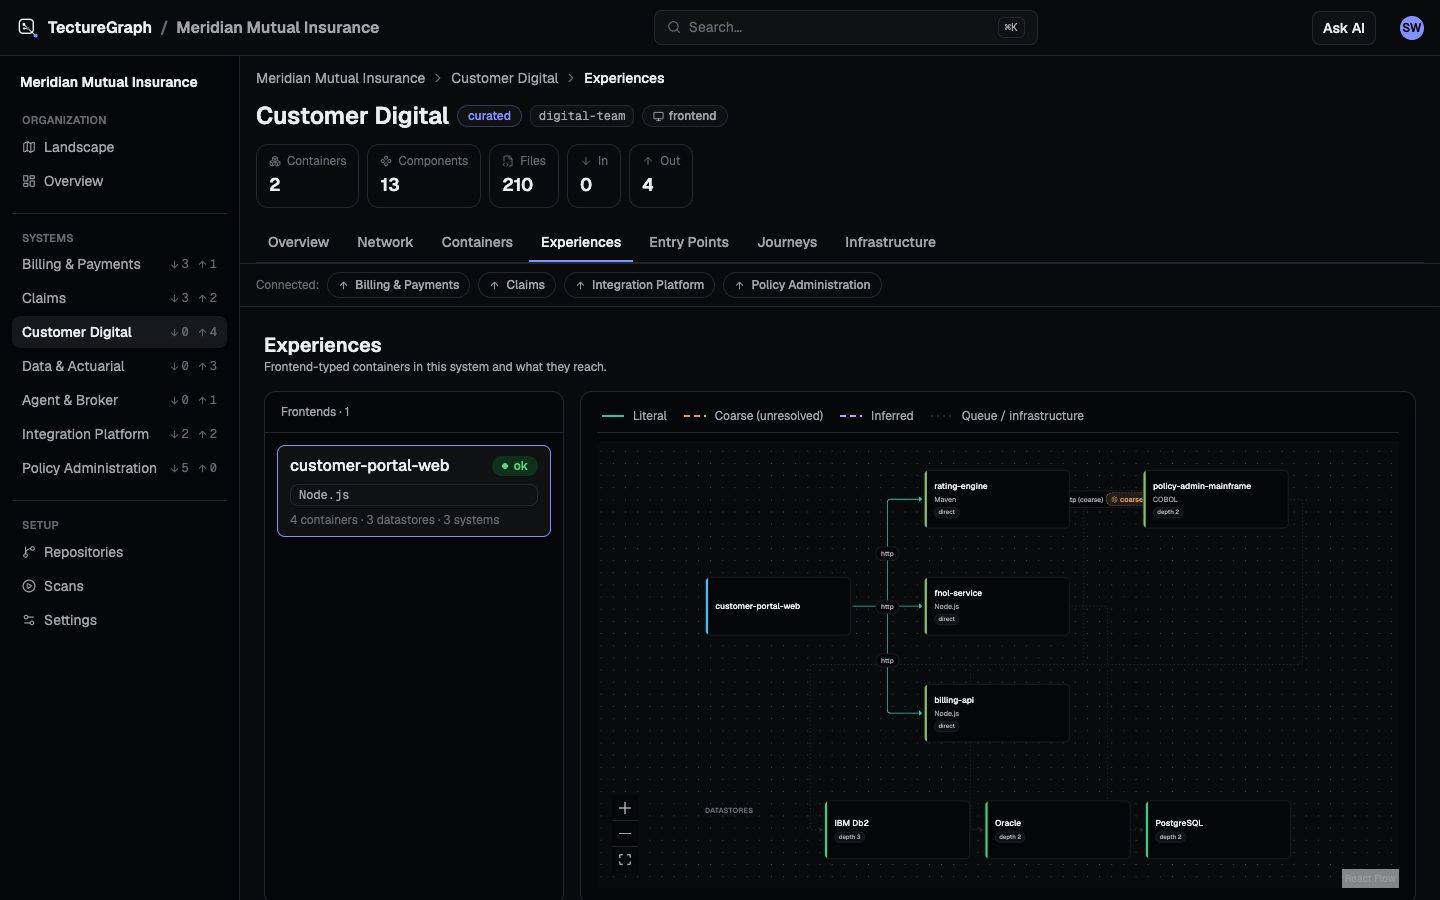Open the Entry Points tab
Image resolution: width=1440 pixels, height=900 pixels.
(x=689, y=243)
